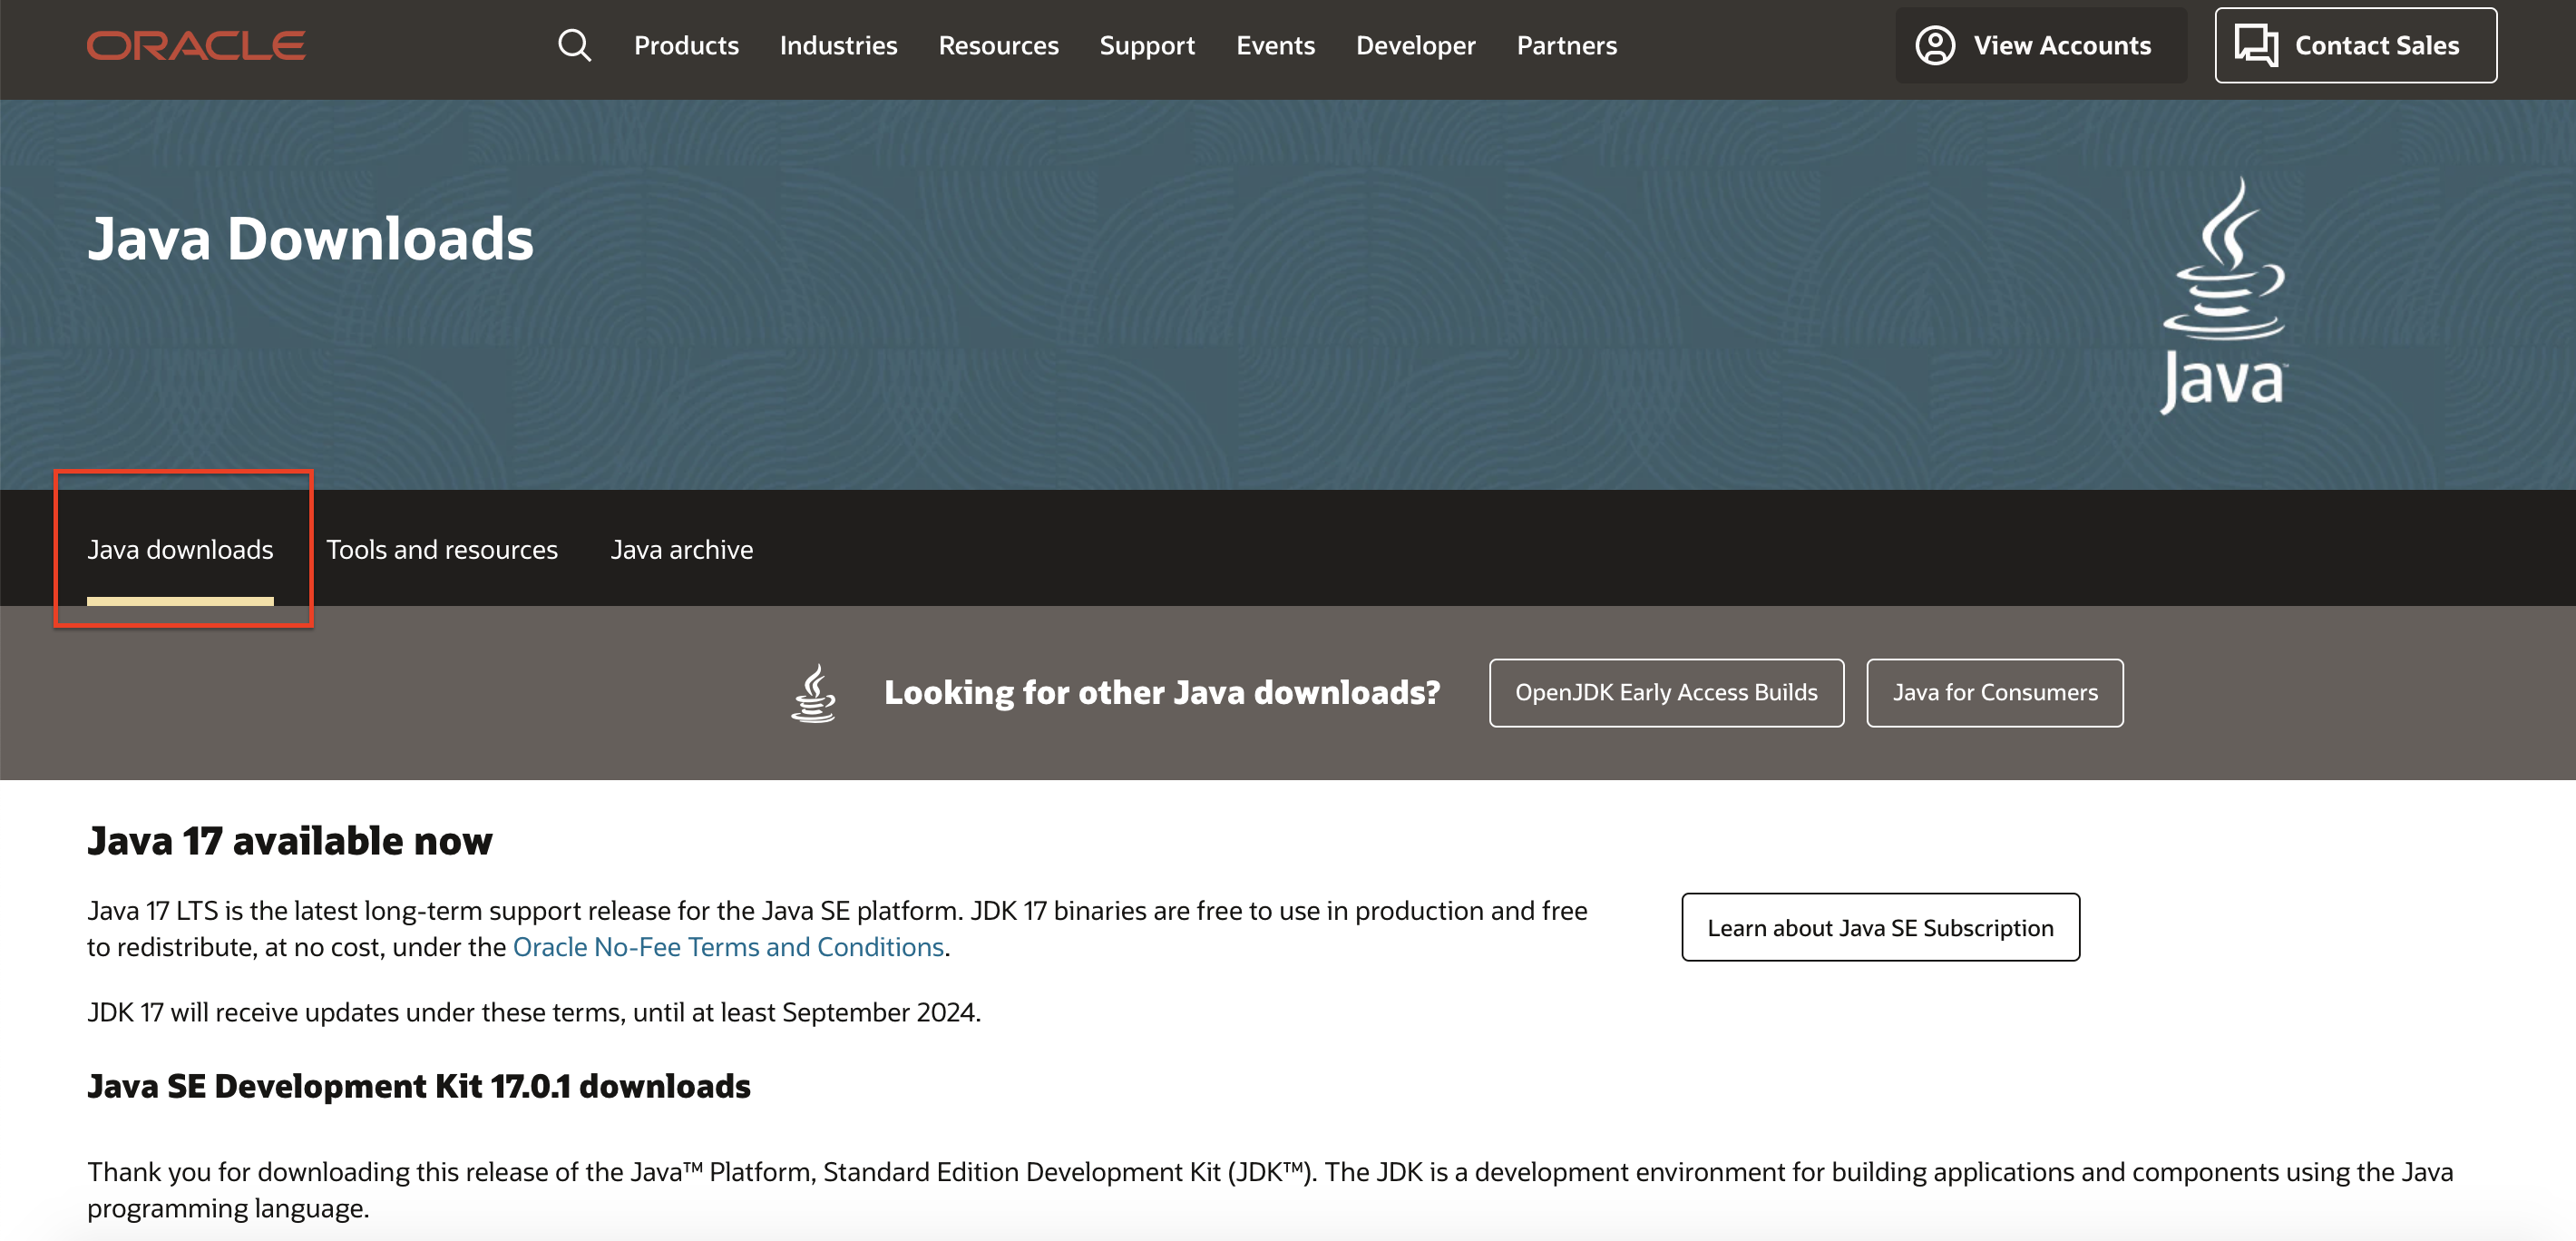The height and width of the screenshot is (1241, 2576).
Task: Select the Java downloads tab
Action: click(180, 550)
